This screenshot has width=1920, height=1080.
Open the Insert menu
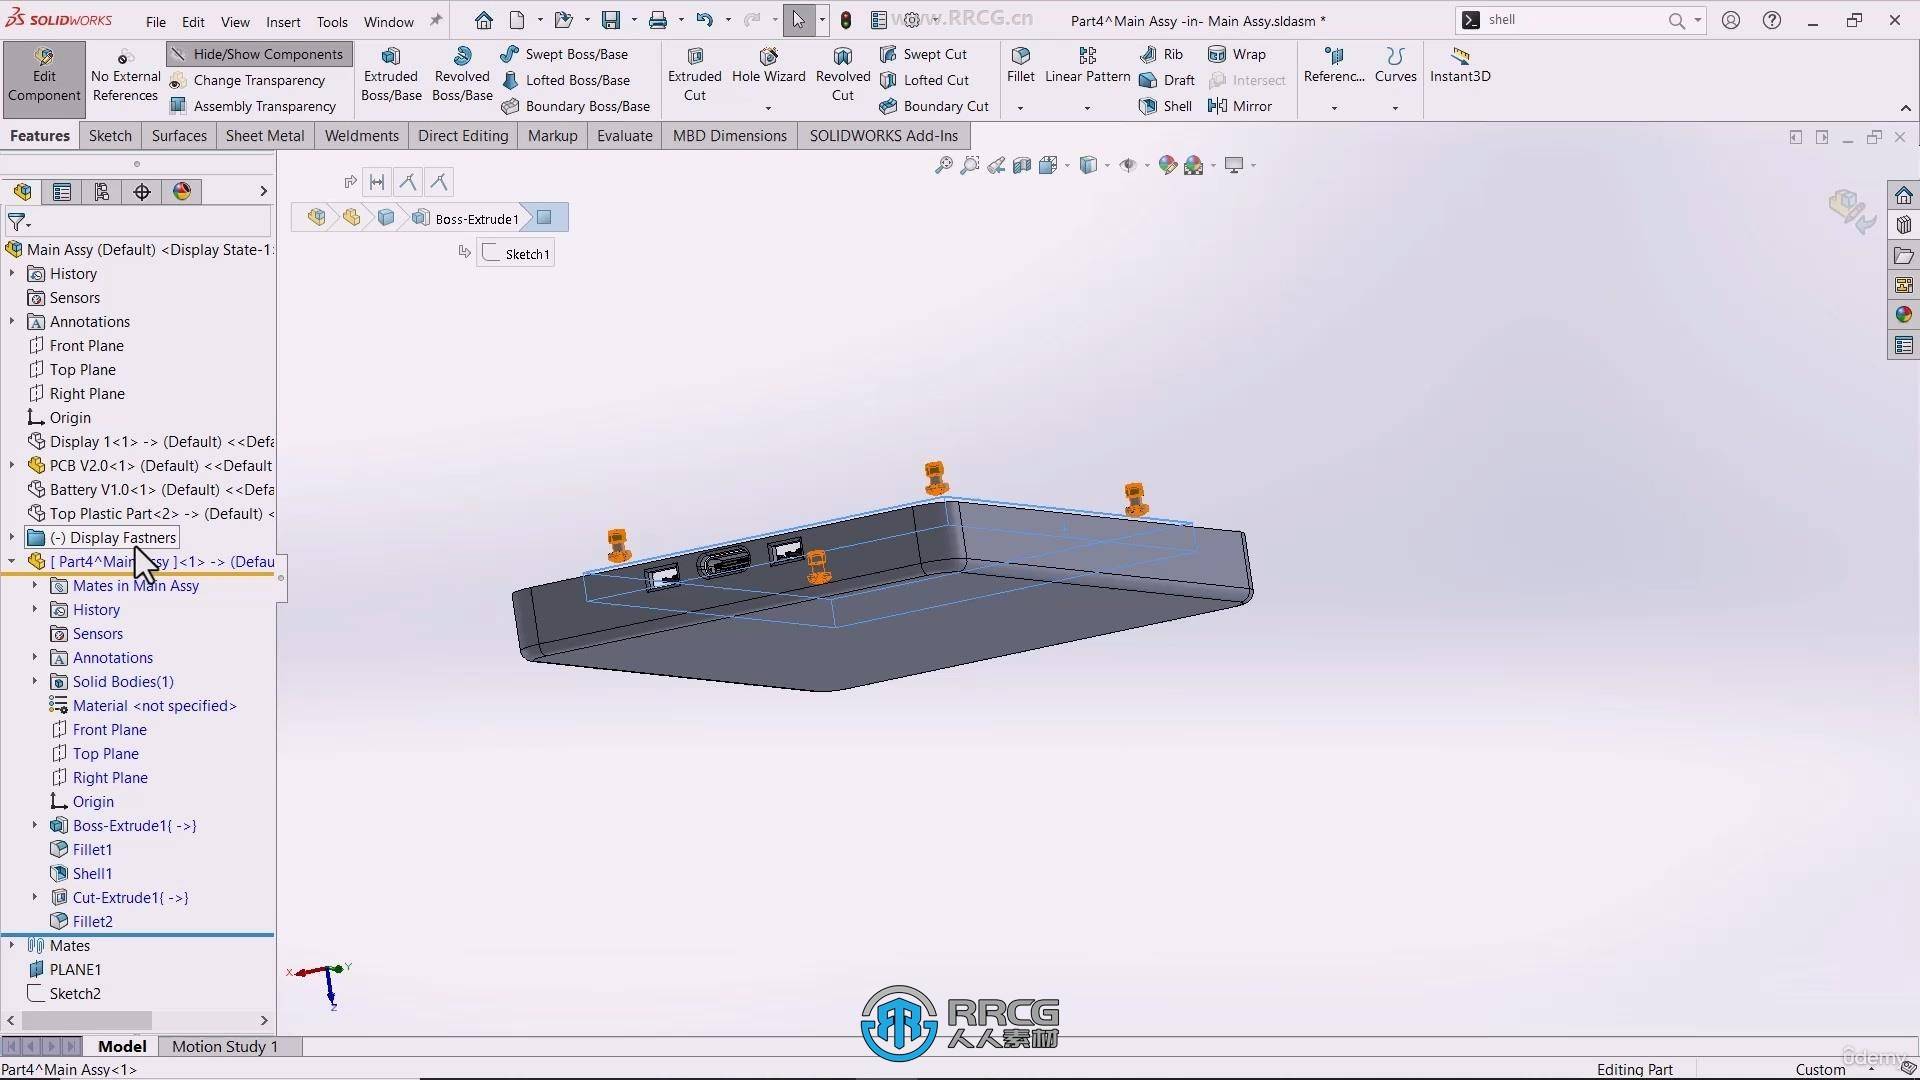[283, 21]
